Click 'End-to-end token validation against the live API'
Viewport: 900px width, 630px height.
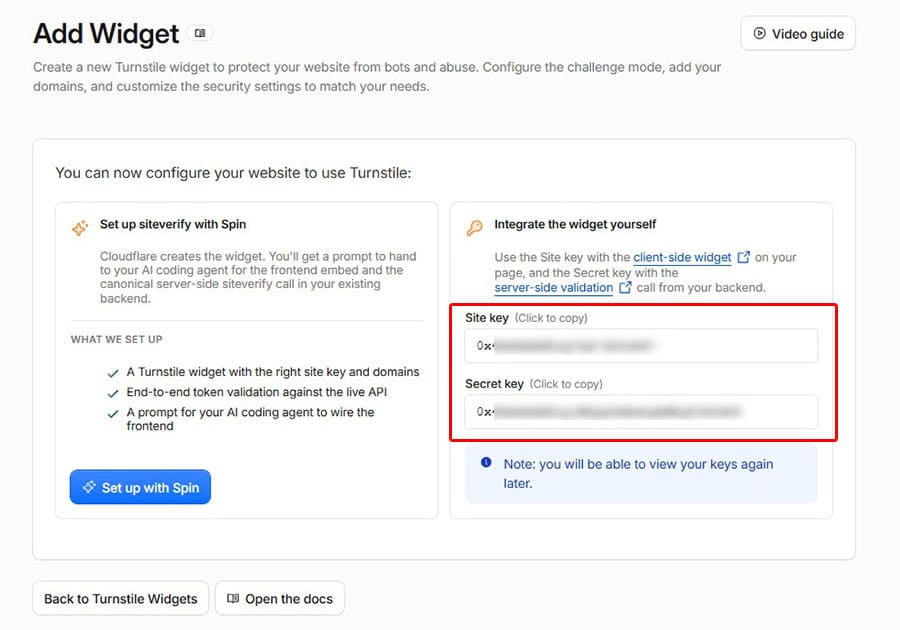click(x=257, y=392)
